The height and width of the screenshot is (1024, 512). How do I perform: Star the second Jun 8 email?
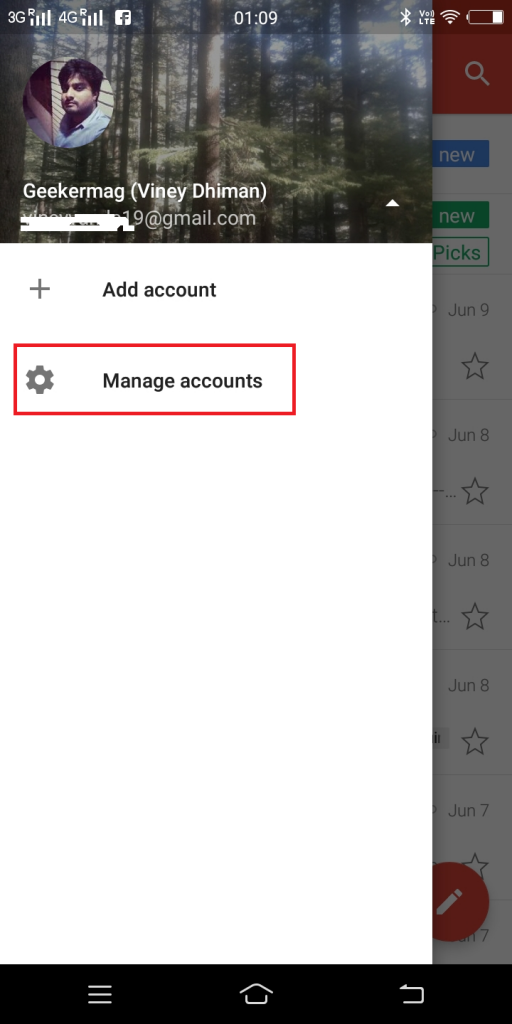tap(475, 616)
